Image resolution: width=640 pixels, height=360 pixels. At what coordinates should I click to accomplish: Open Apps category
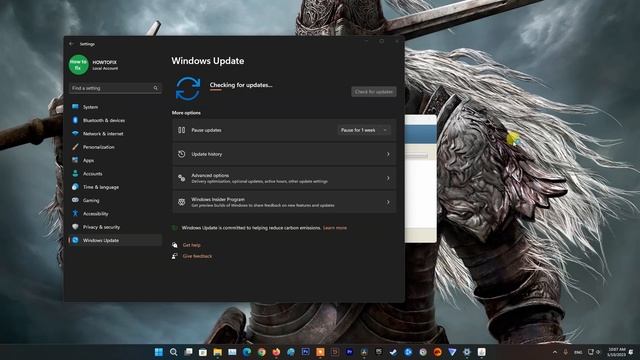[x=115, y=160]
